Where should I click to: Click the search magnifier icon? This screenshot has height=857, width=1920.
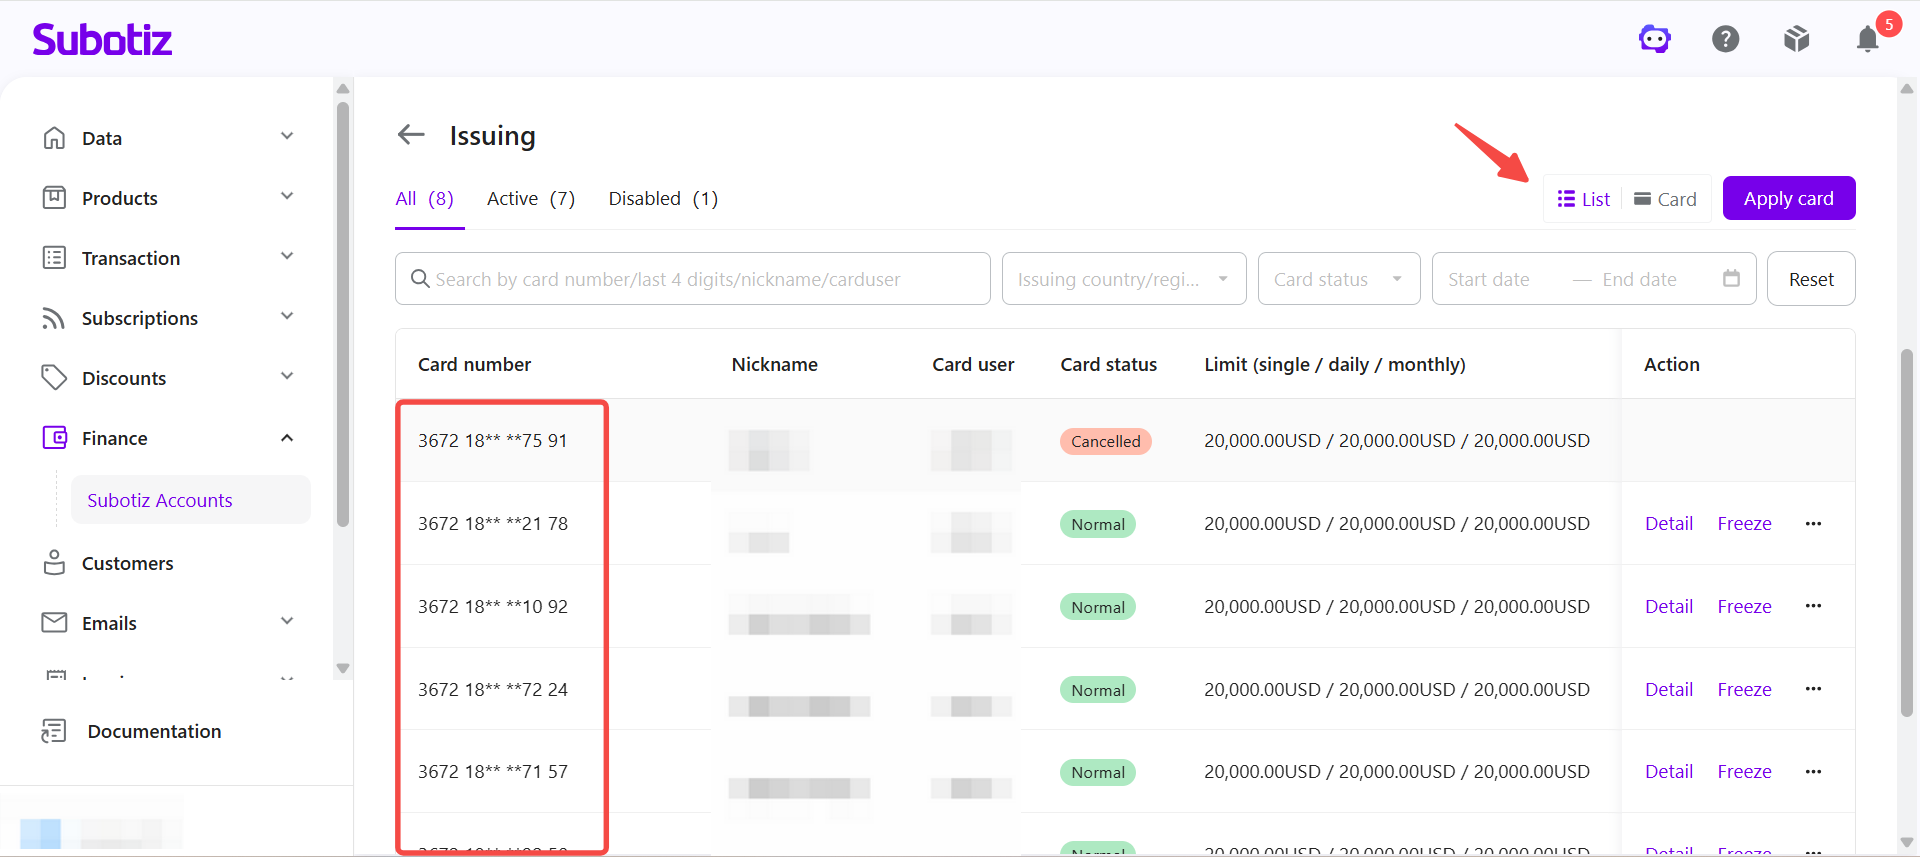[x=421, y=279]
